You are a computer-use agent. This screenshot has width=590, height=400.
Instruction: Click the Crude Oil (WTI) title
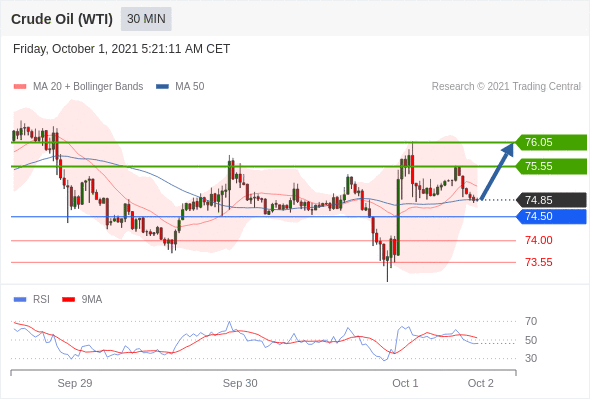click(x=62, y=19)
